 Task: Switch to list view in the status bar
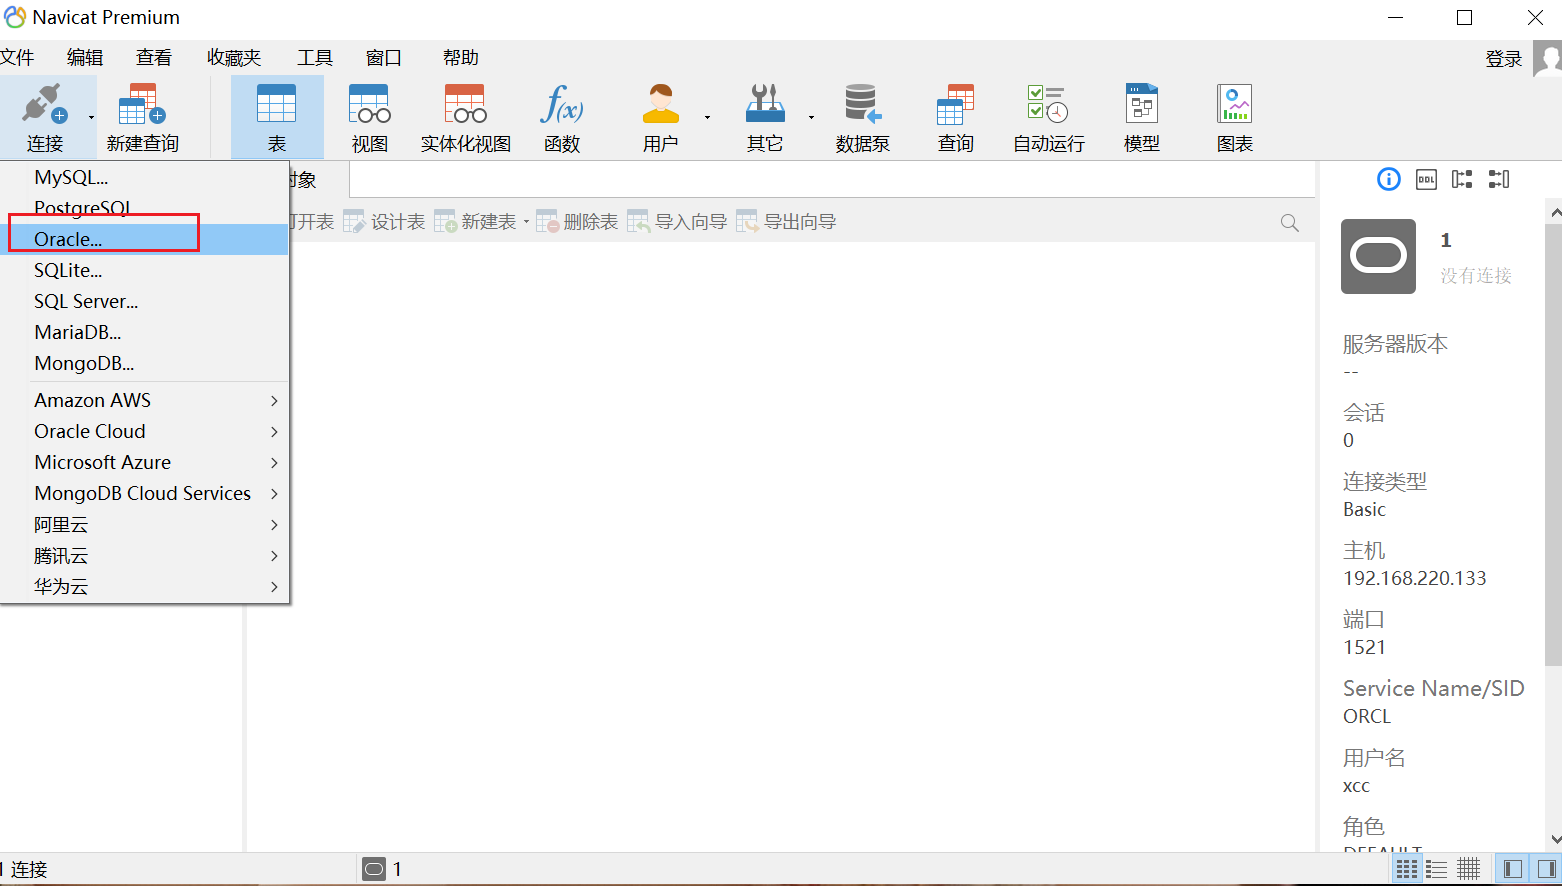pos(1437,868)
